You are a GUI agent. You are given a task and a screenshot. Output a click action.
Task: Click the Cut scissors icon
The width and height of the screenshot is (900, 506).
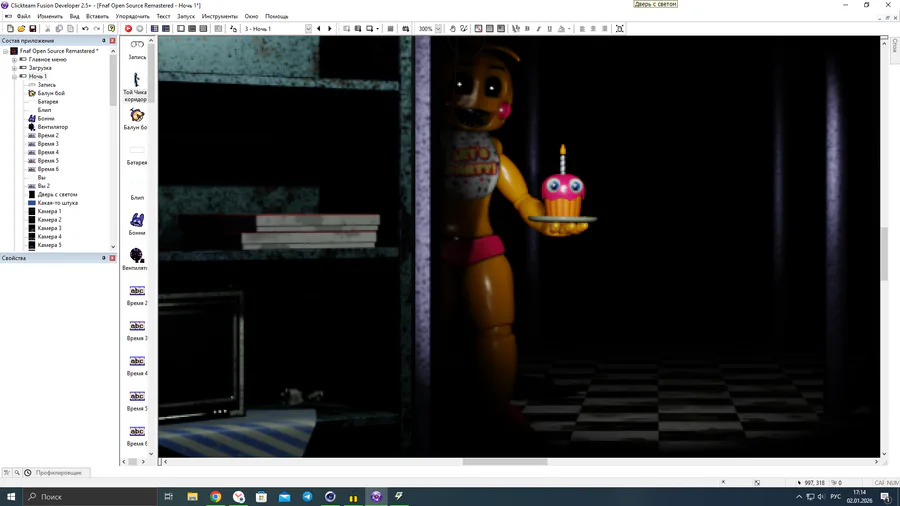point(48,29)
